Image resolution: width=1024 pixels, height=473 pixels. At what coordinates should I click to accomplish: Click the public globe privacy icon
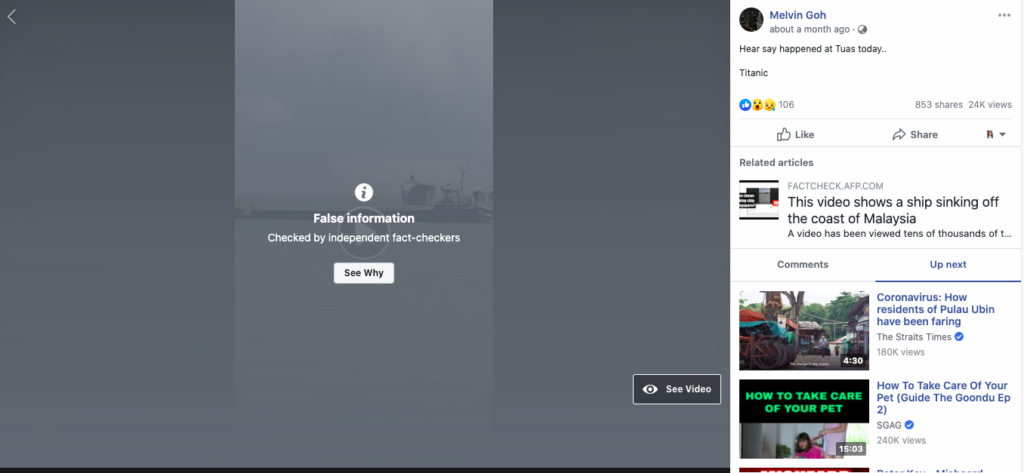862,29
